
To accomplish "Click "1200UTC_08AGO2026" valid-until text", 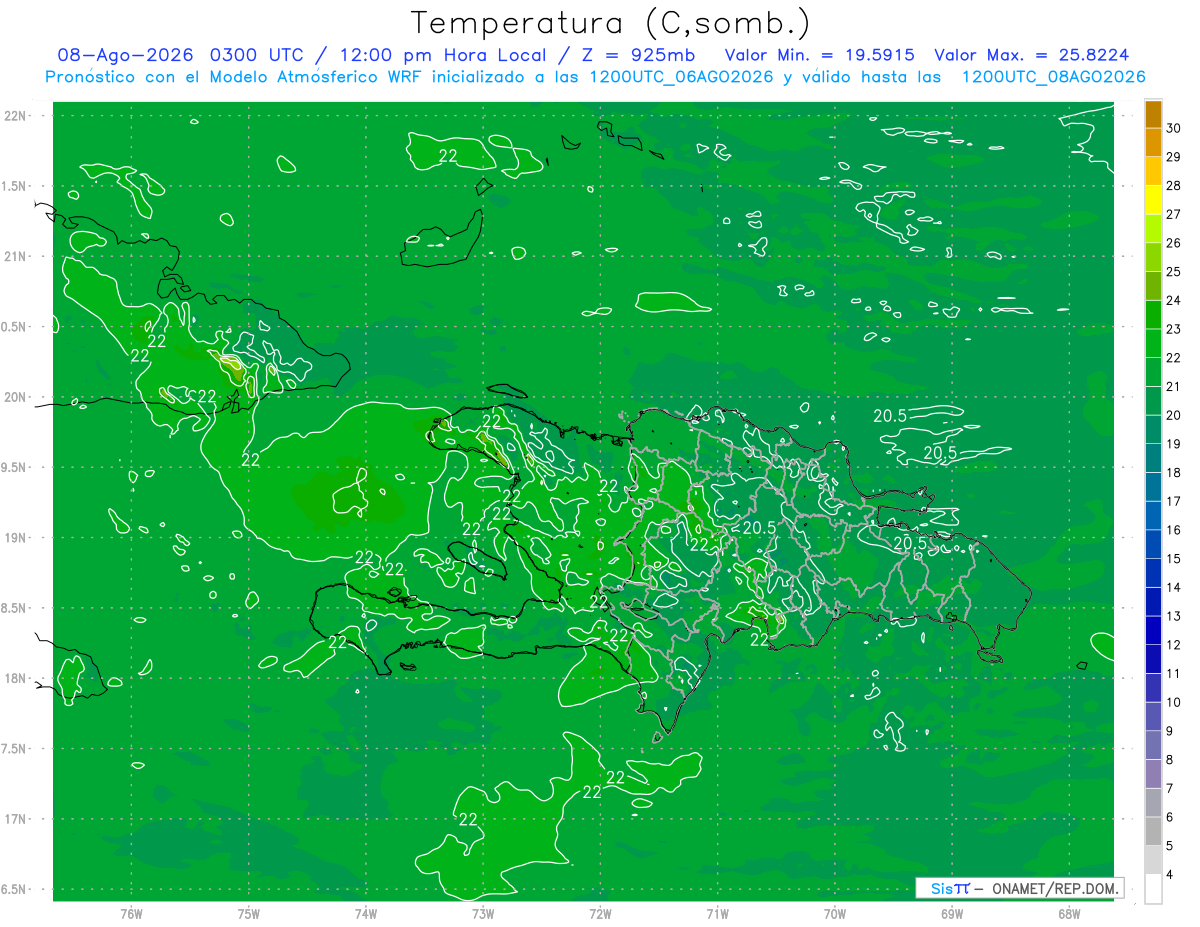I will tap(1053, 77).
